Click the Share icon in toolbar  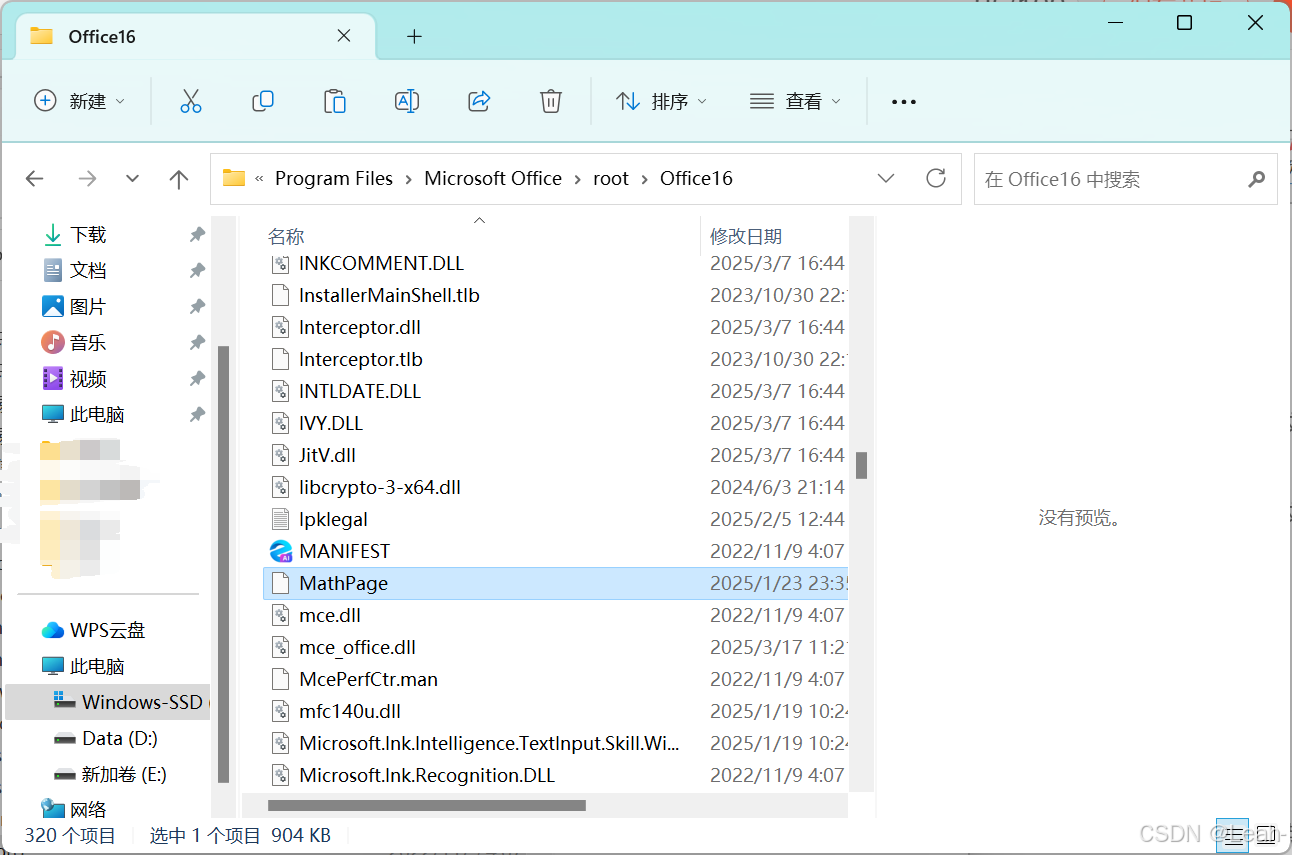[x=479, y=101]
